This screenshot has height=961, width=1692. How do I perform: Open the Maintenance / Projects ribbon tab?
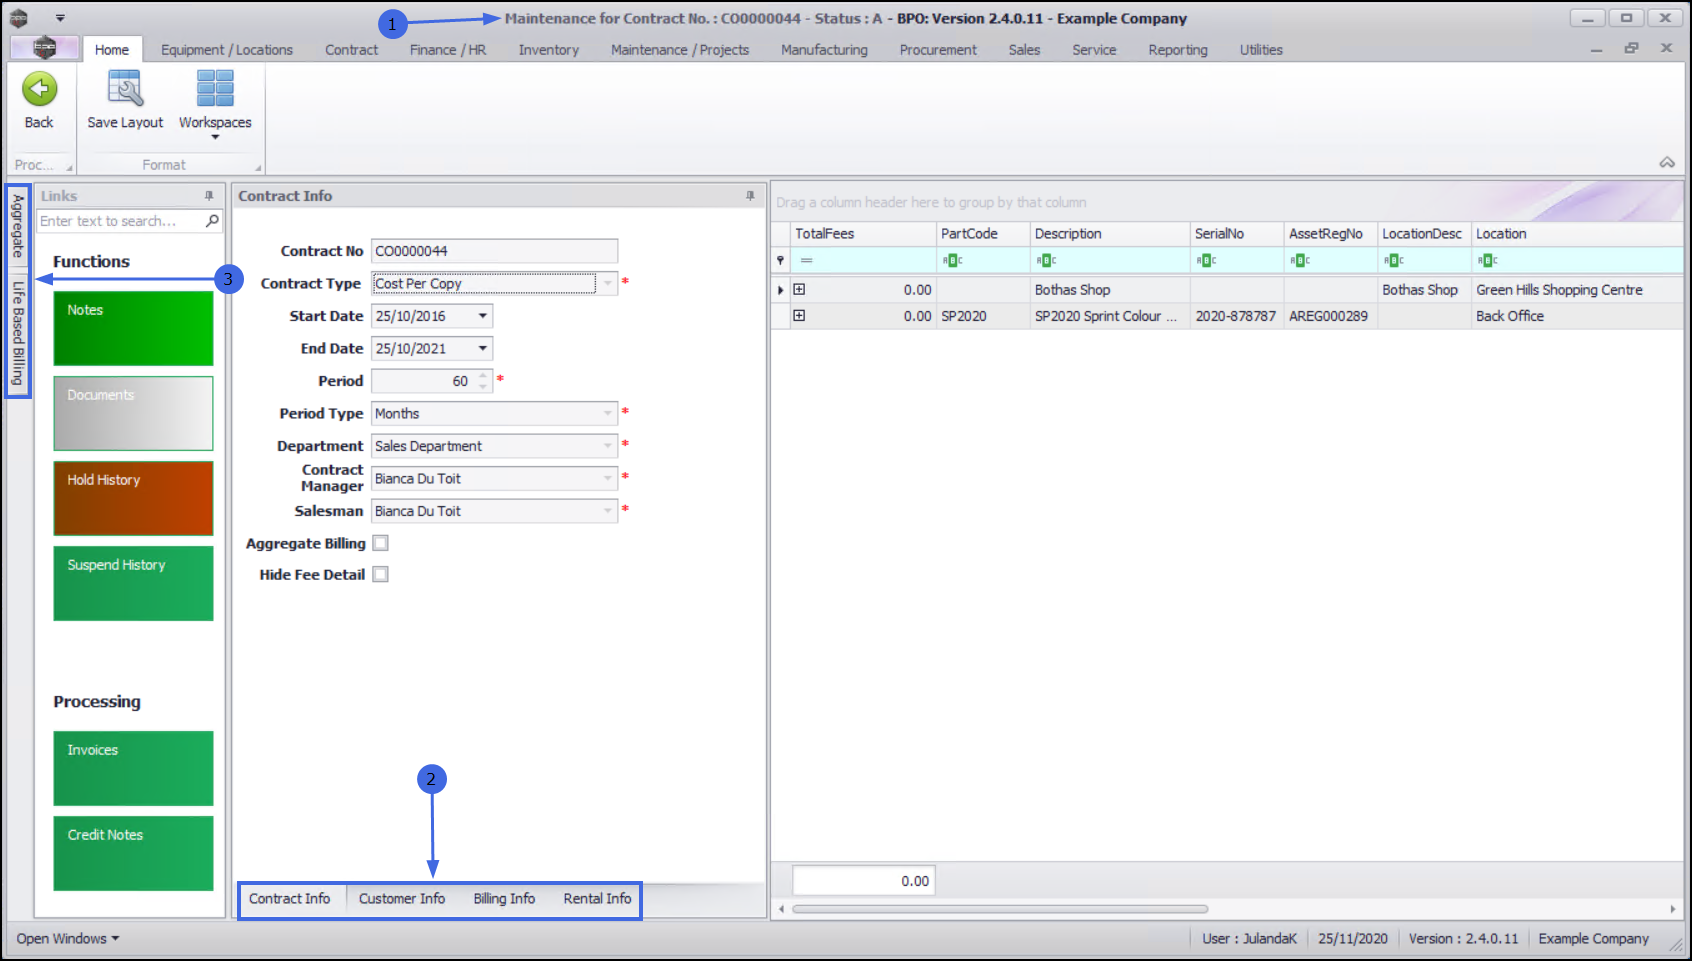(x=680, y=50)
